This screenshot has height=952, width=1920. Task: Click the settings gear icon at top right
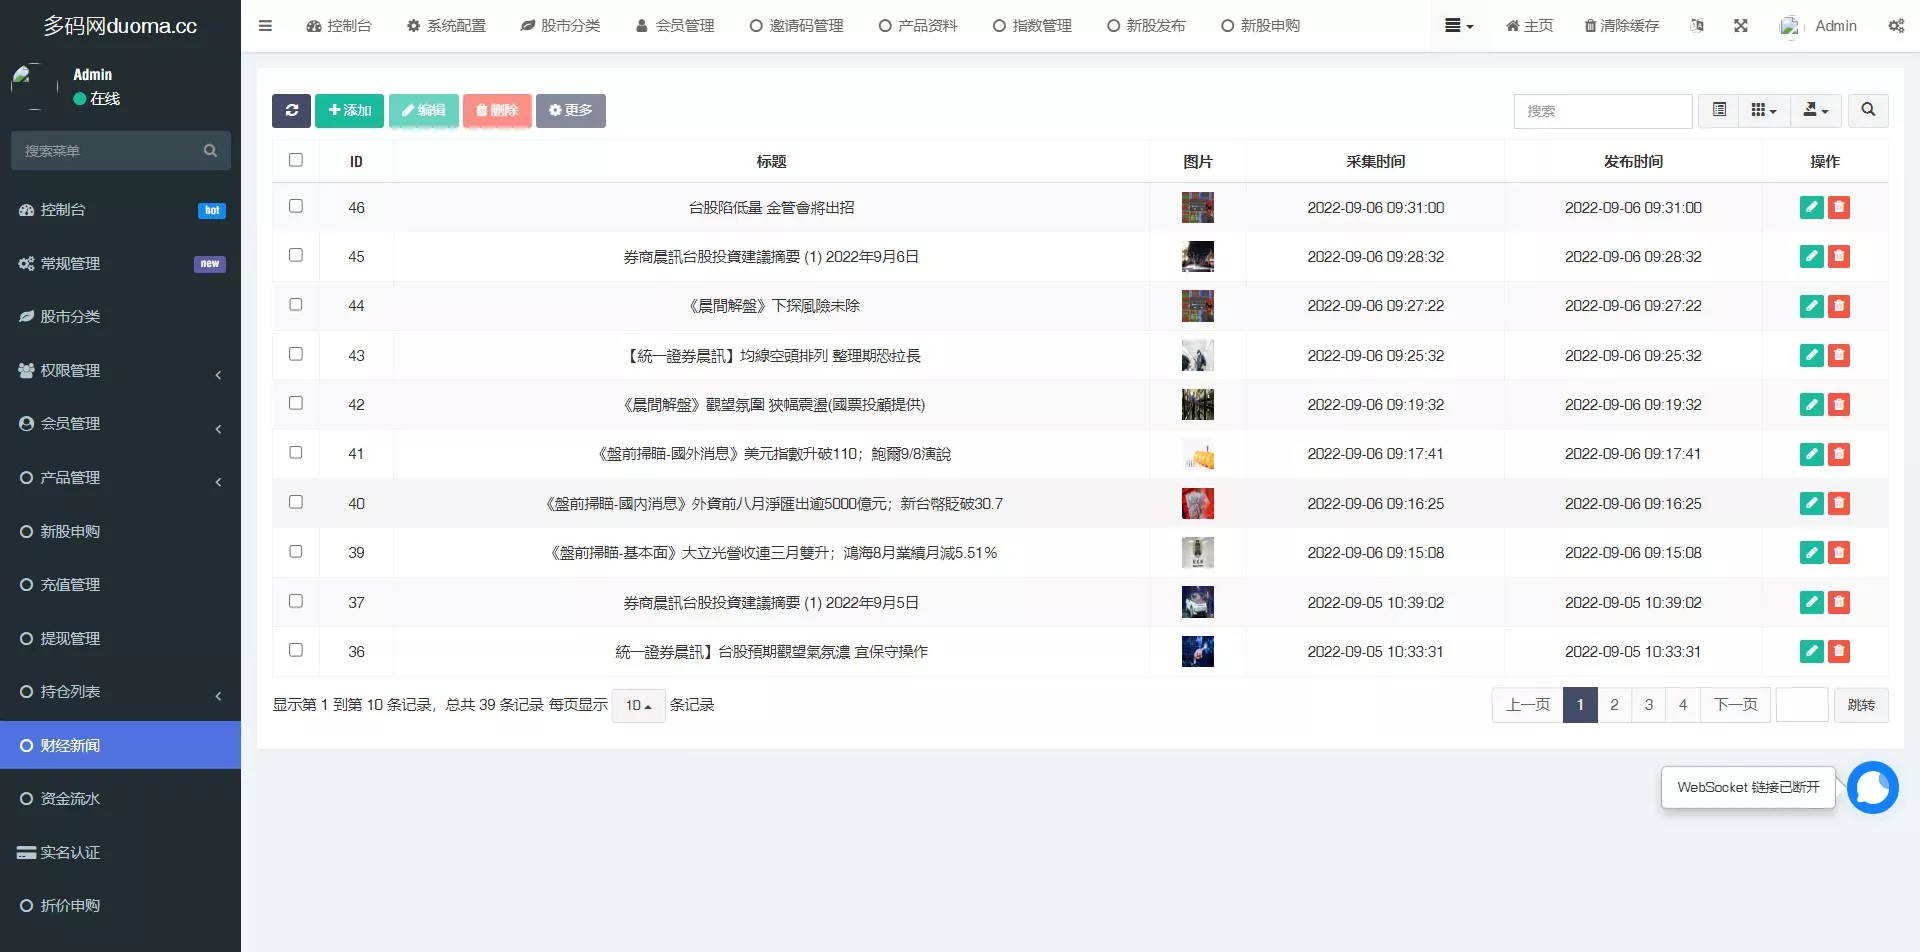[x=1896, y=26]
